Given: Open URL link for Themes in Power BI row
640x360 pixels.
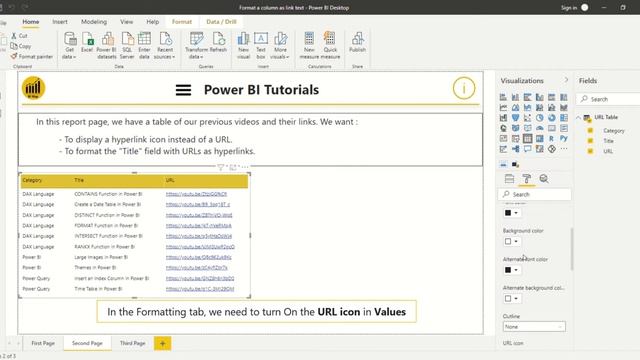Looking at the screenshot, I should [x=196, y=268].
